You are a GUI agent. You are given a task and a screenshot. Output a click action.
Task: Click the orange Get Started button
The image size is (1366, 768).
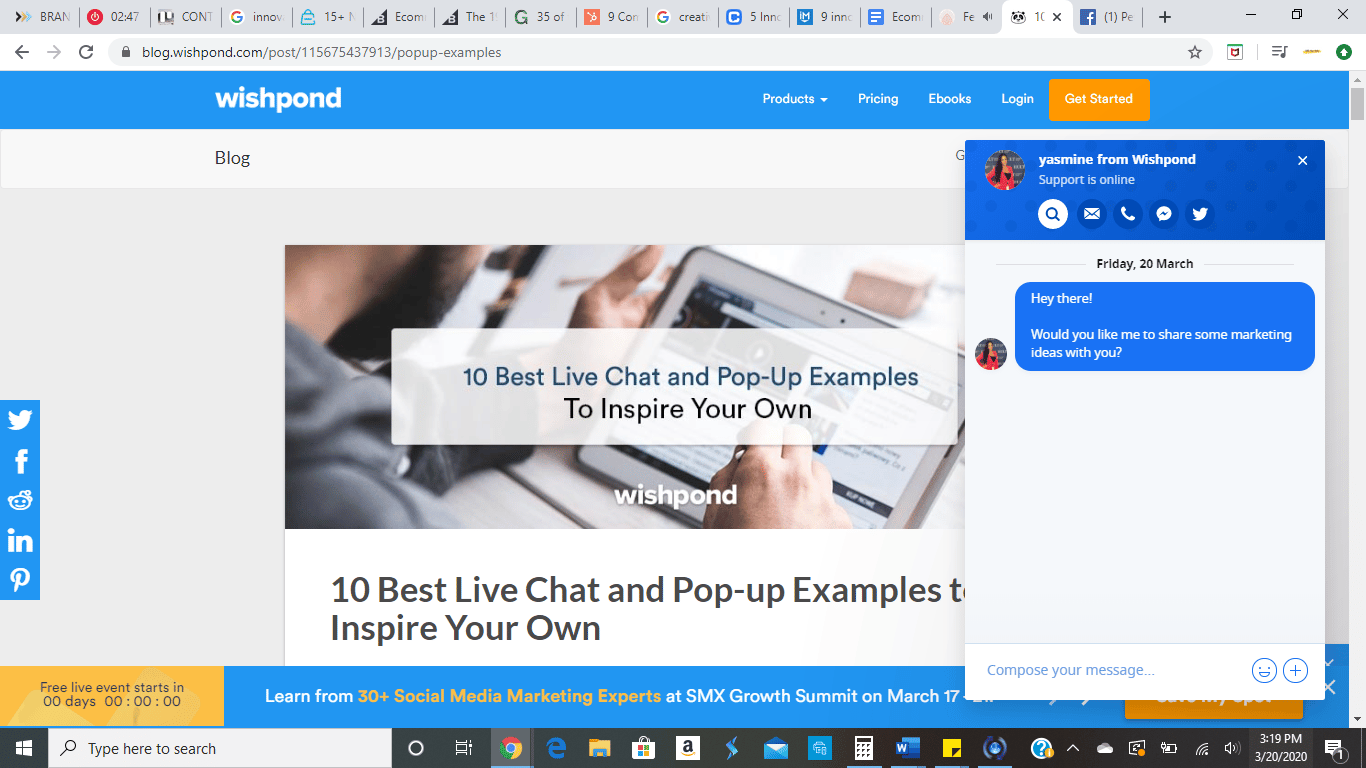1099,99
